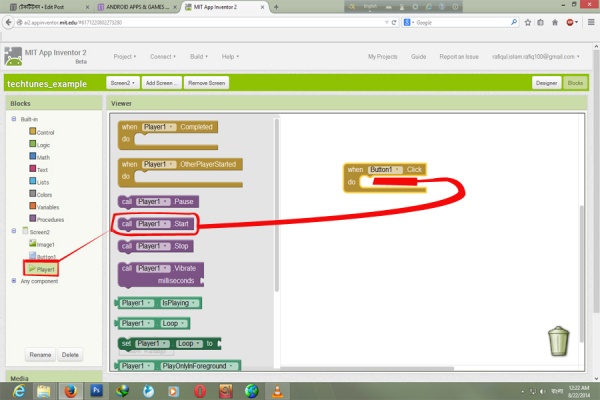
Task: Click Report an Issue link
Action: 459,57
